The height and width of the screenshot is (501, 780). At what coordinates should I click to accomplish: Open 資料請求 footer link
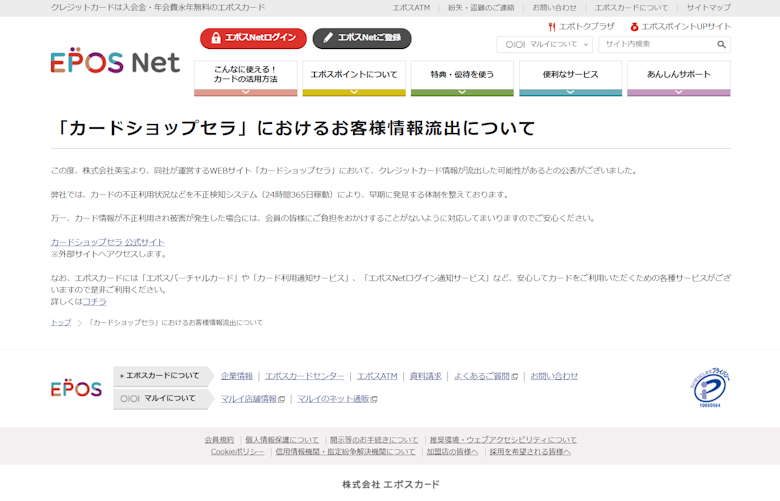pos(425,376)
